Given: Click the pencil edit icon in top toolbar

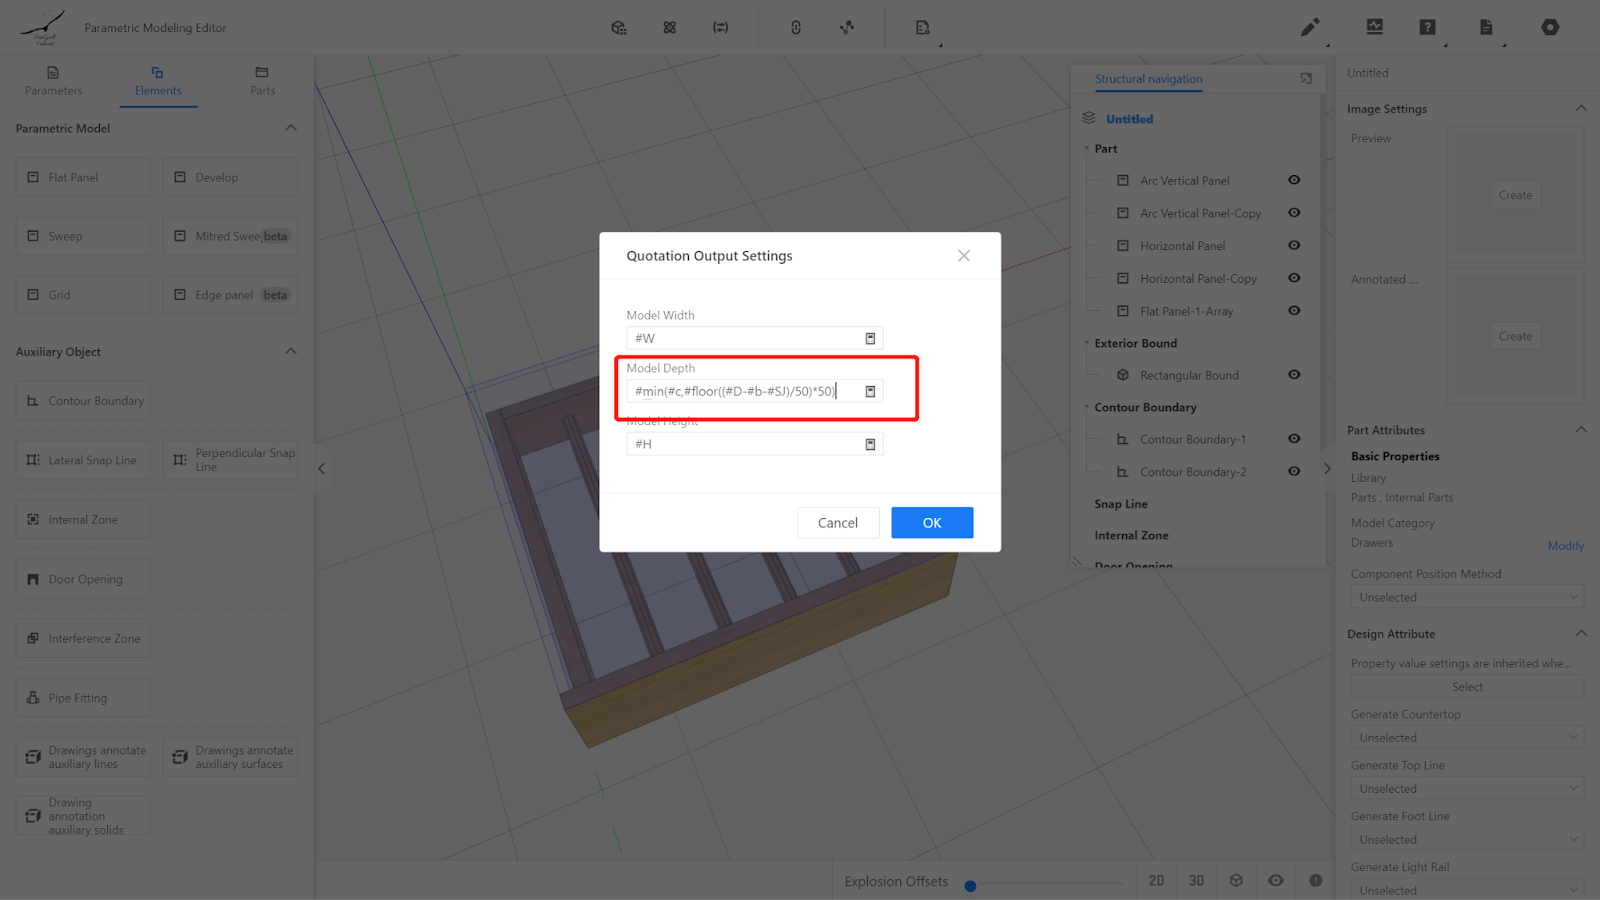Looking at the screenshot, I should 1309,28.
